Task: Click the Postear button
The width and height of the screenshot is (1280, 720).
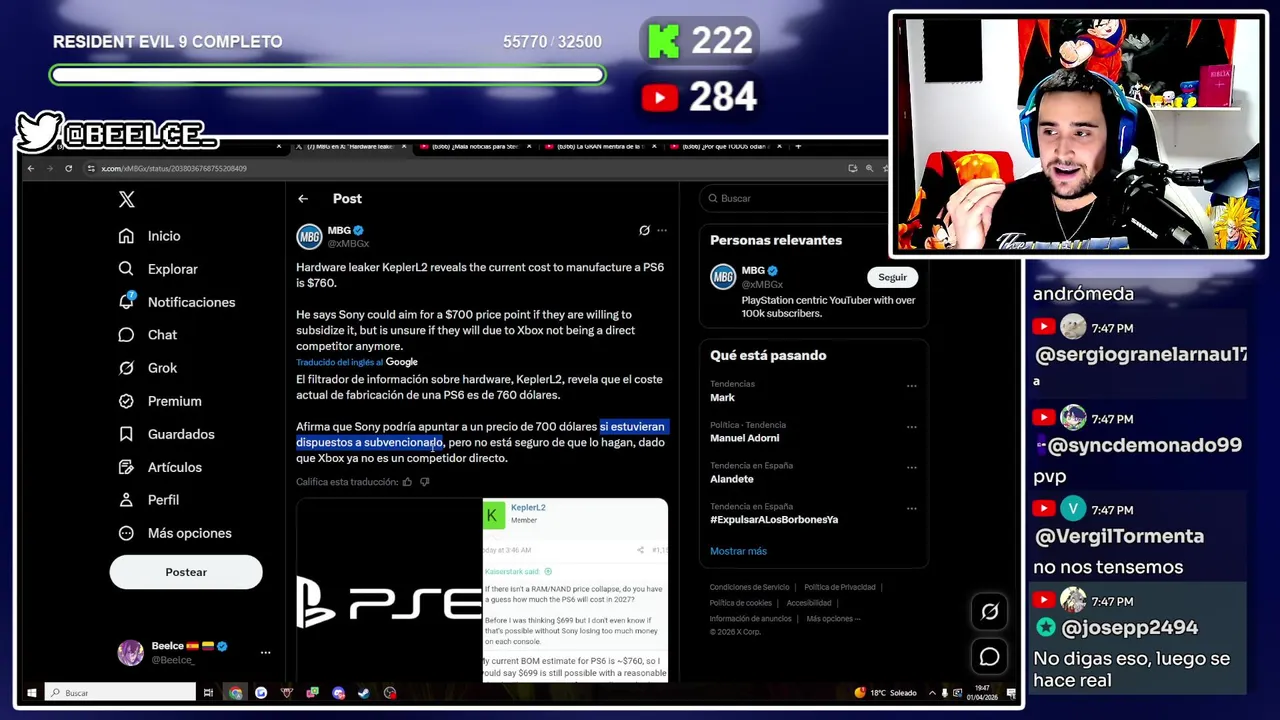Action: click(x=186, y=572)
